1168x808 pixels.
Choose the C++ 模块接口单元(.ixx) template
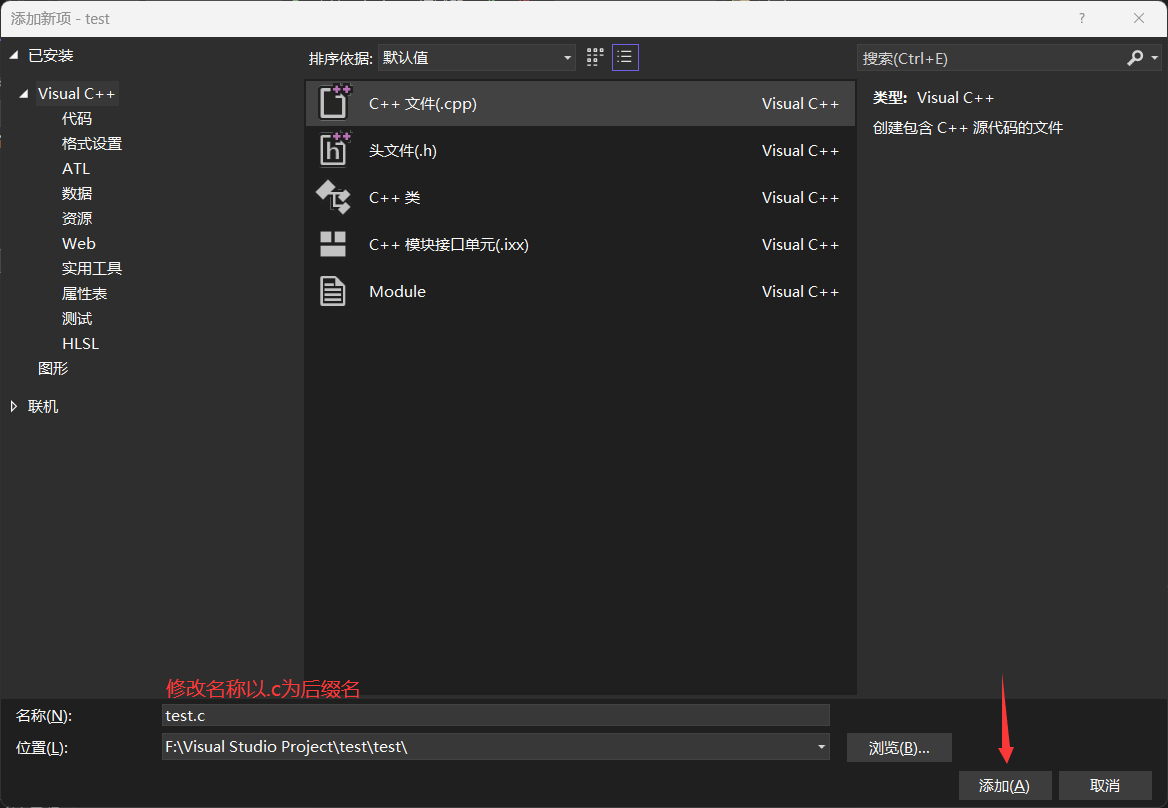pos(580,244)
